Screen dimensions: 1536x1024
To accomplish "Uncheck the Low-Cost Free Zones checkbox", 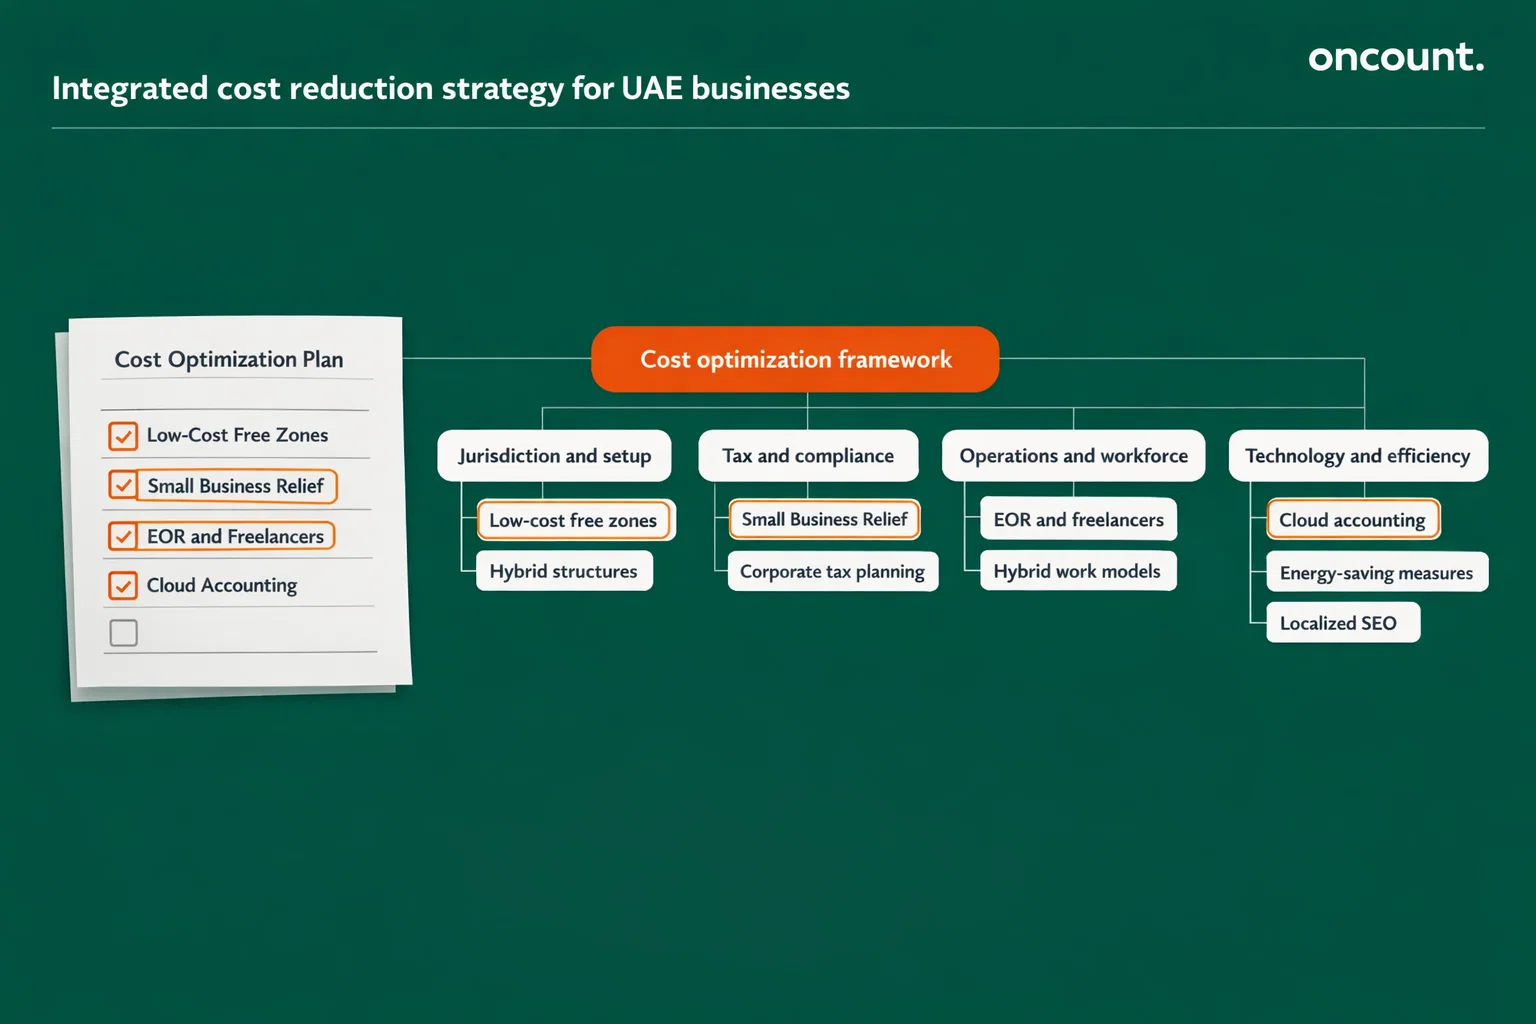I will click(123, 435).
